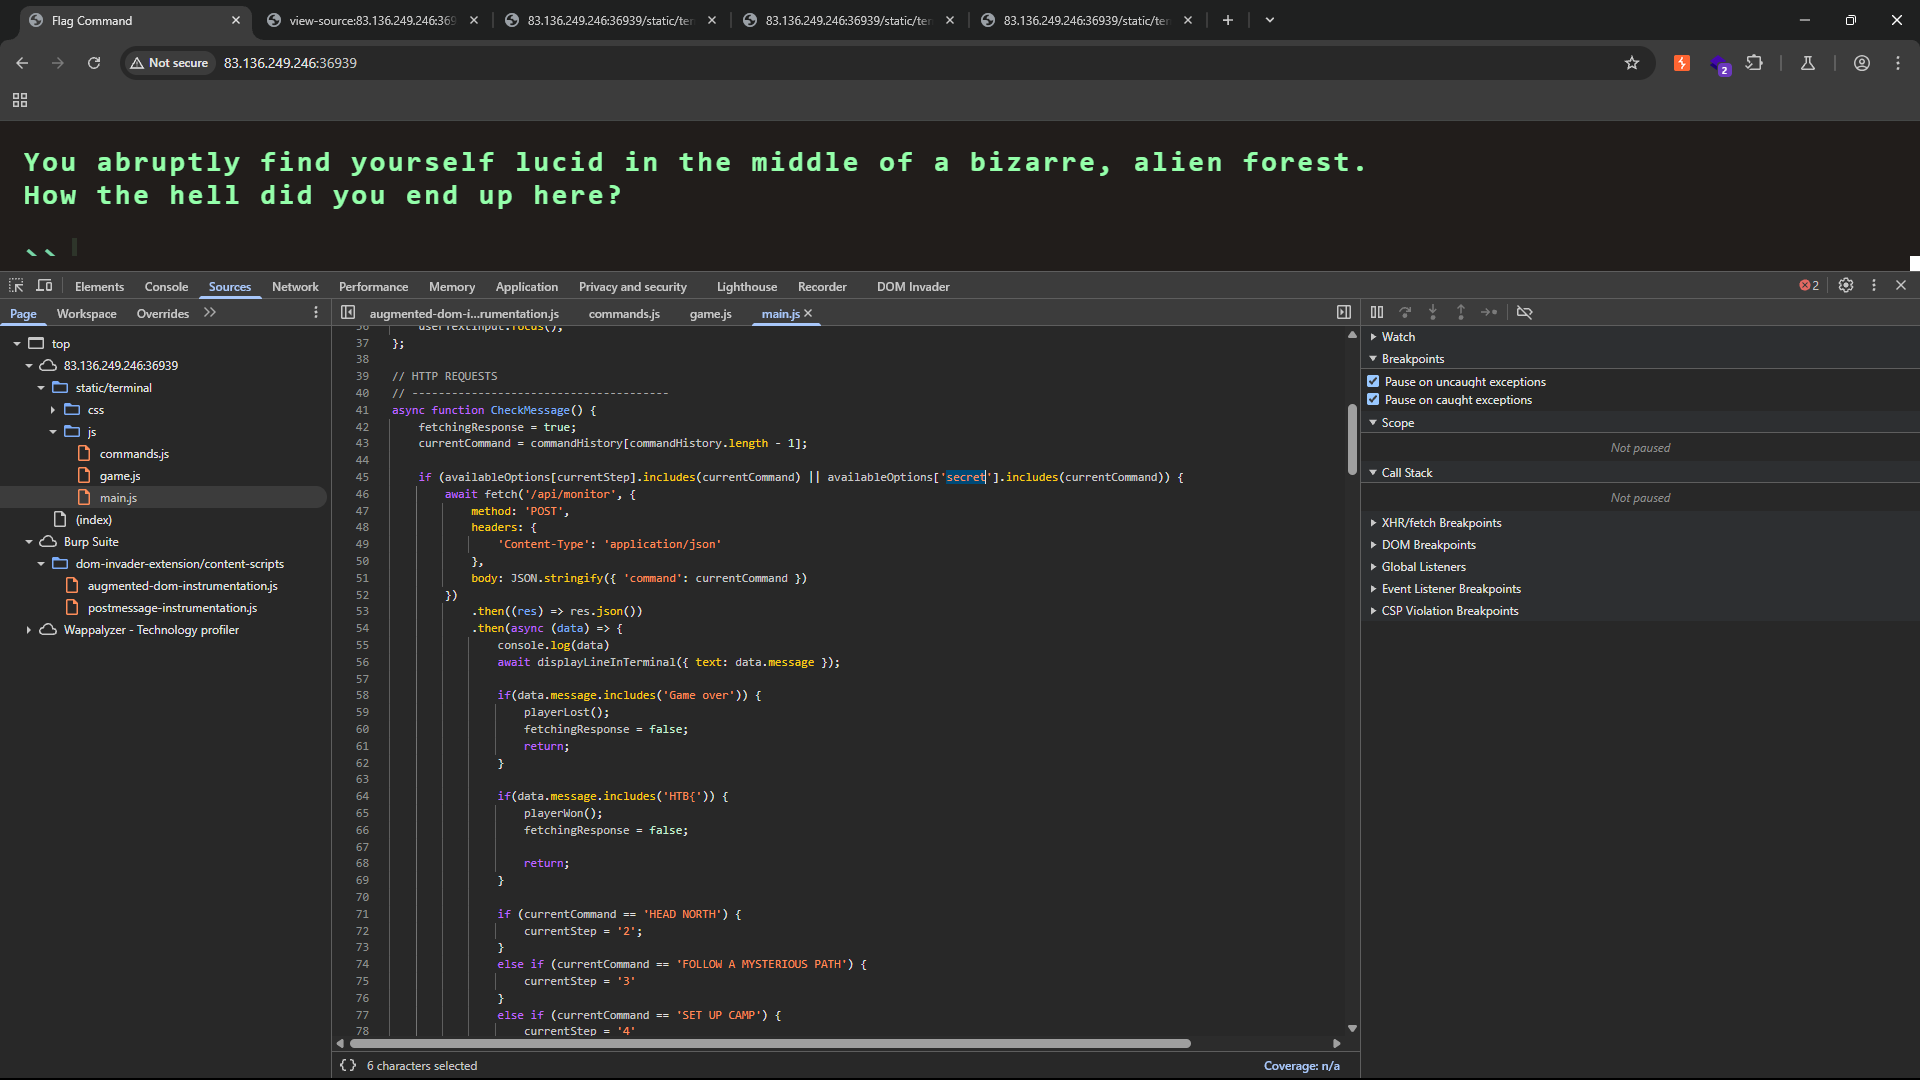Image resolution: width=1920 pixels, height=1080 pixels.
Task: Open the Application tab
Action: pyautogui.click(x=526, y=287)
